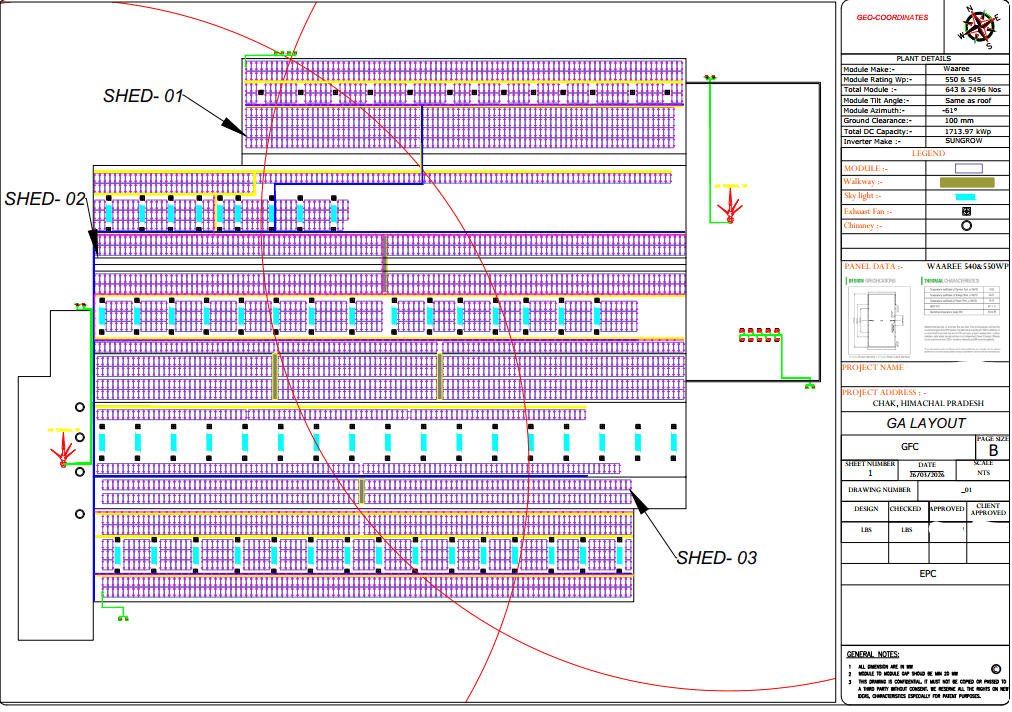
Task: Click the red earthing symbol in the right building outline
Action: tap(730, 209)
